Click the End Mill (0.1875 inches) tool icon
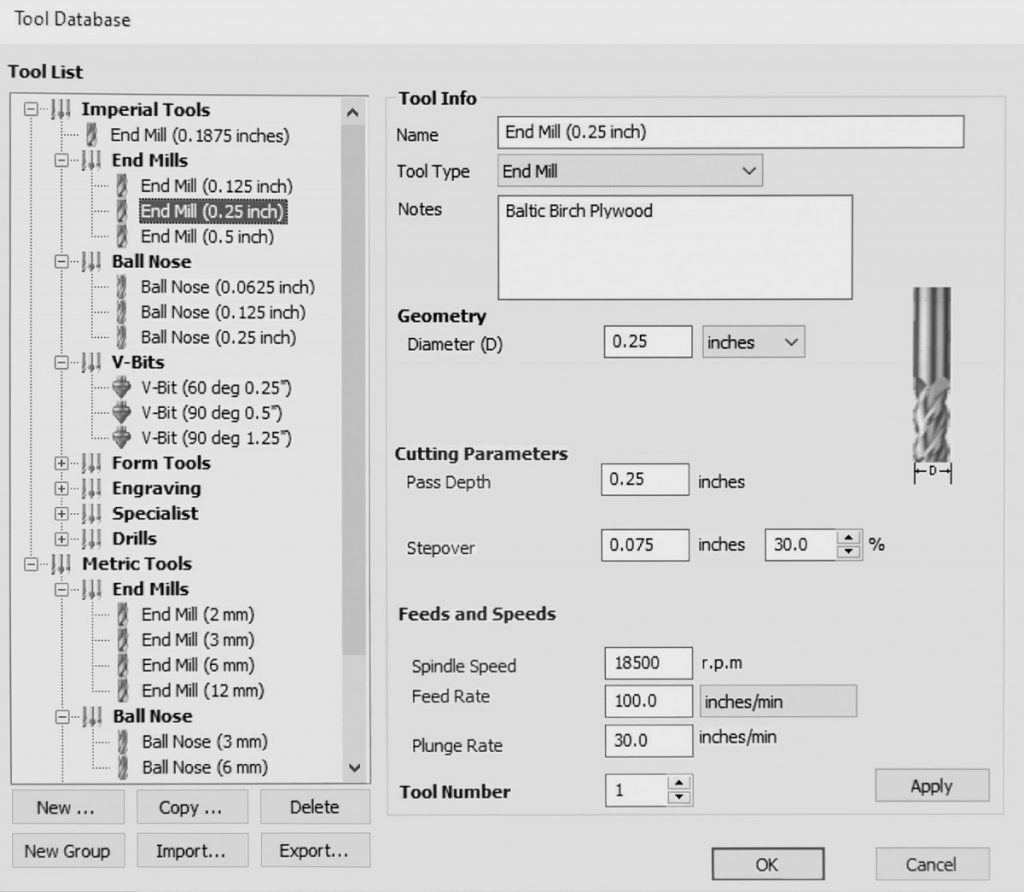This screenshot has height=892, width=1024. pyautogui.click(x=92, y=135)
